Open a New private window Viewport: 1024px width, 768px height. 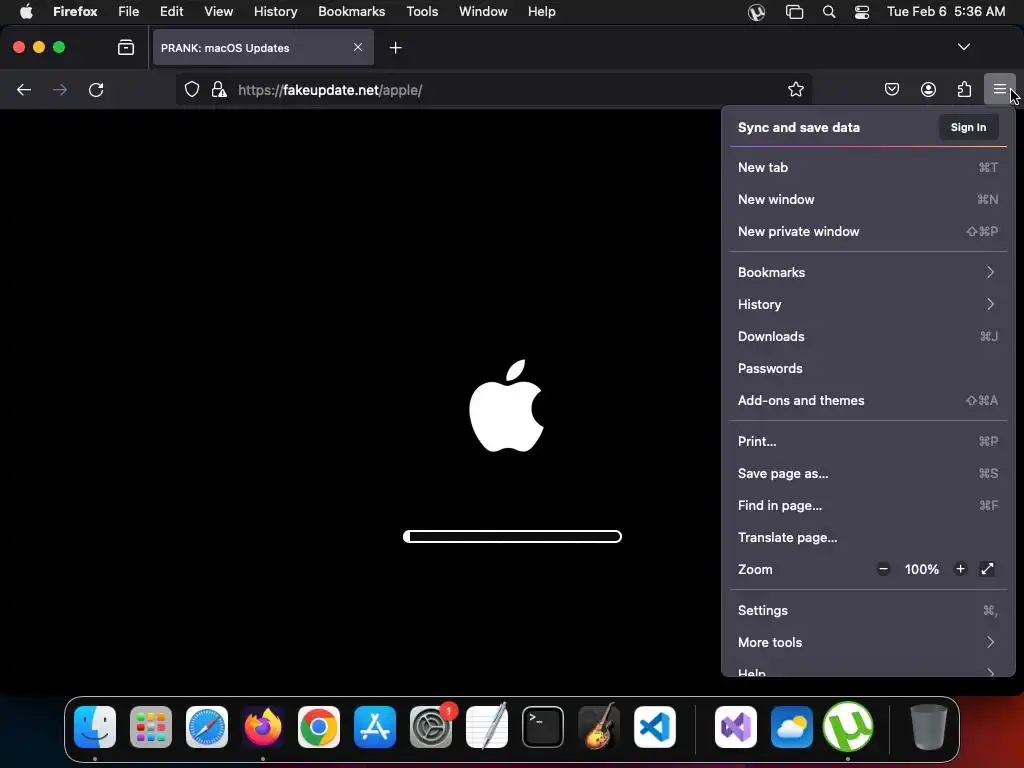(868, 231)
